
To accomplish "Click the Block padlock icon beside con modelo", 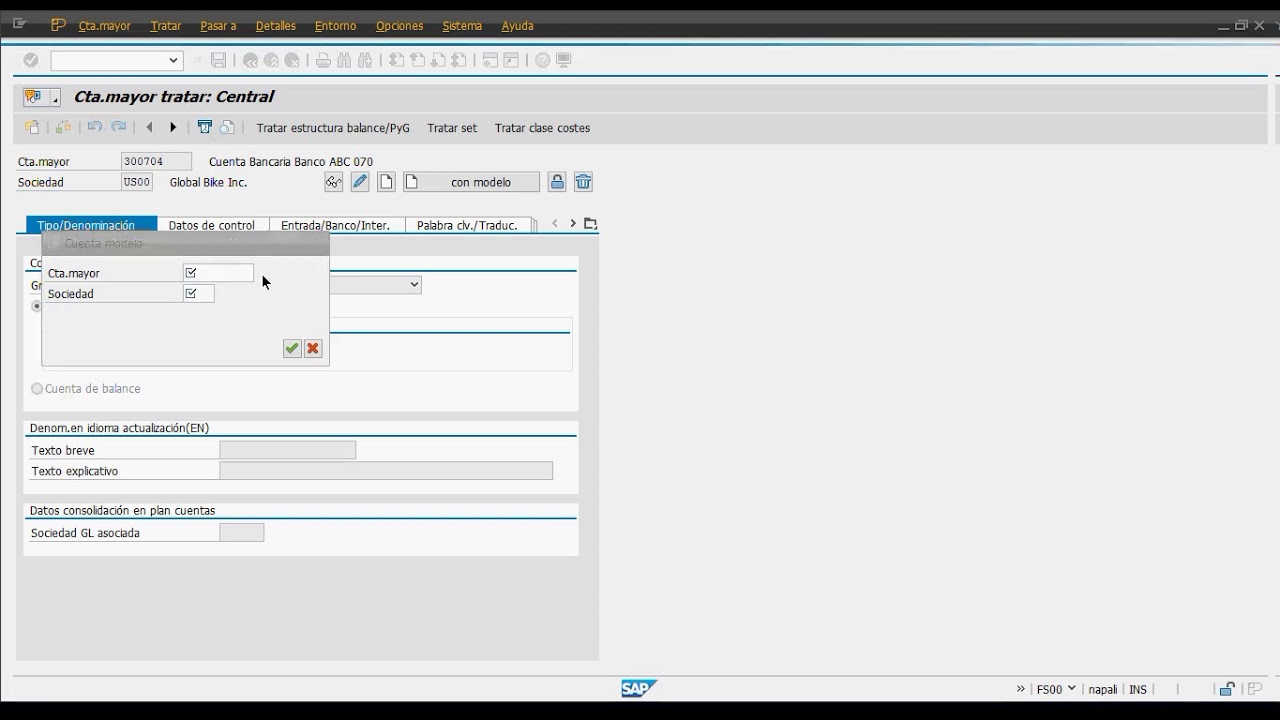I will pyautogui.click(x=557, y=182).
